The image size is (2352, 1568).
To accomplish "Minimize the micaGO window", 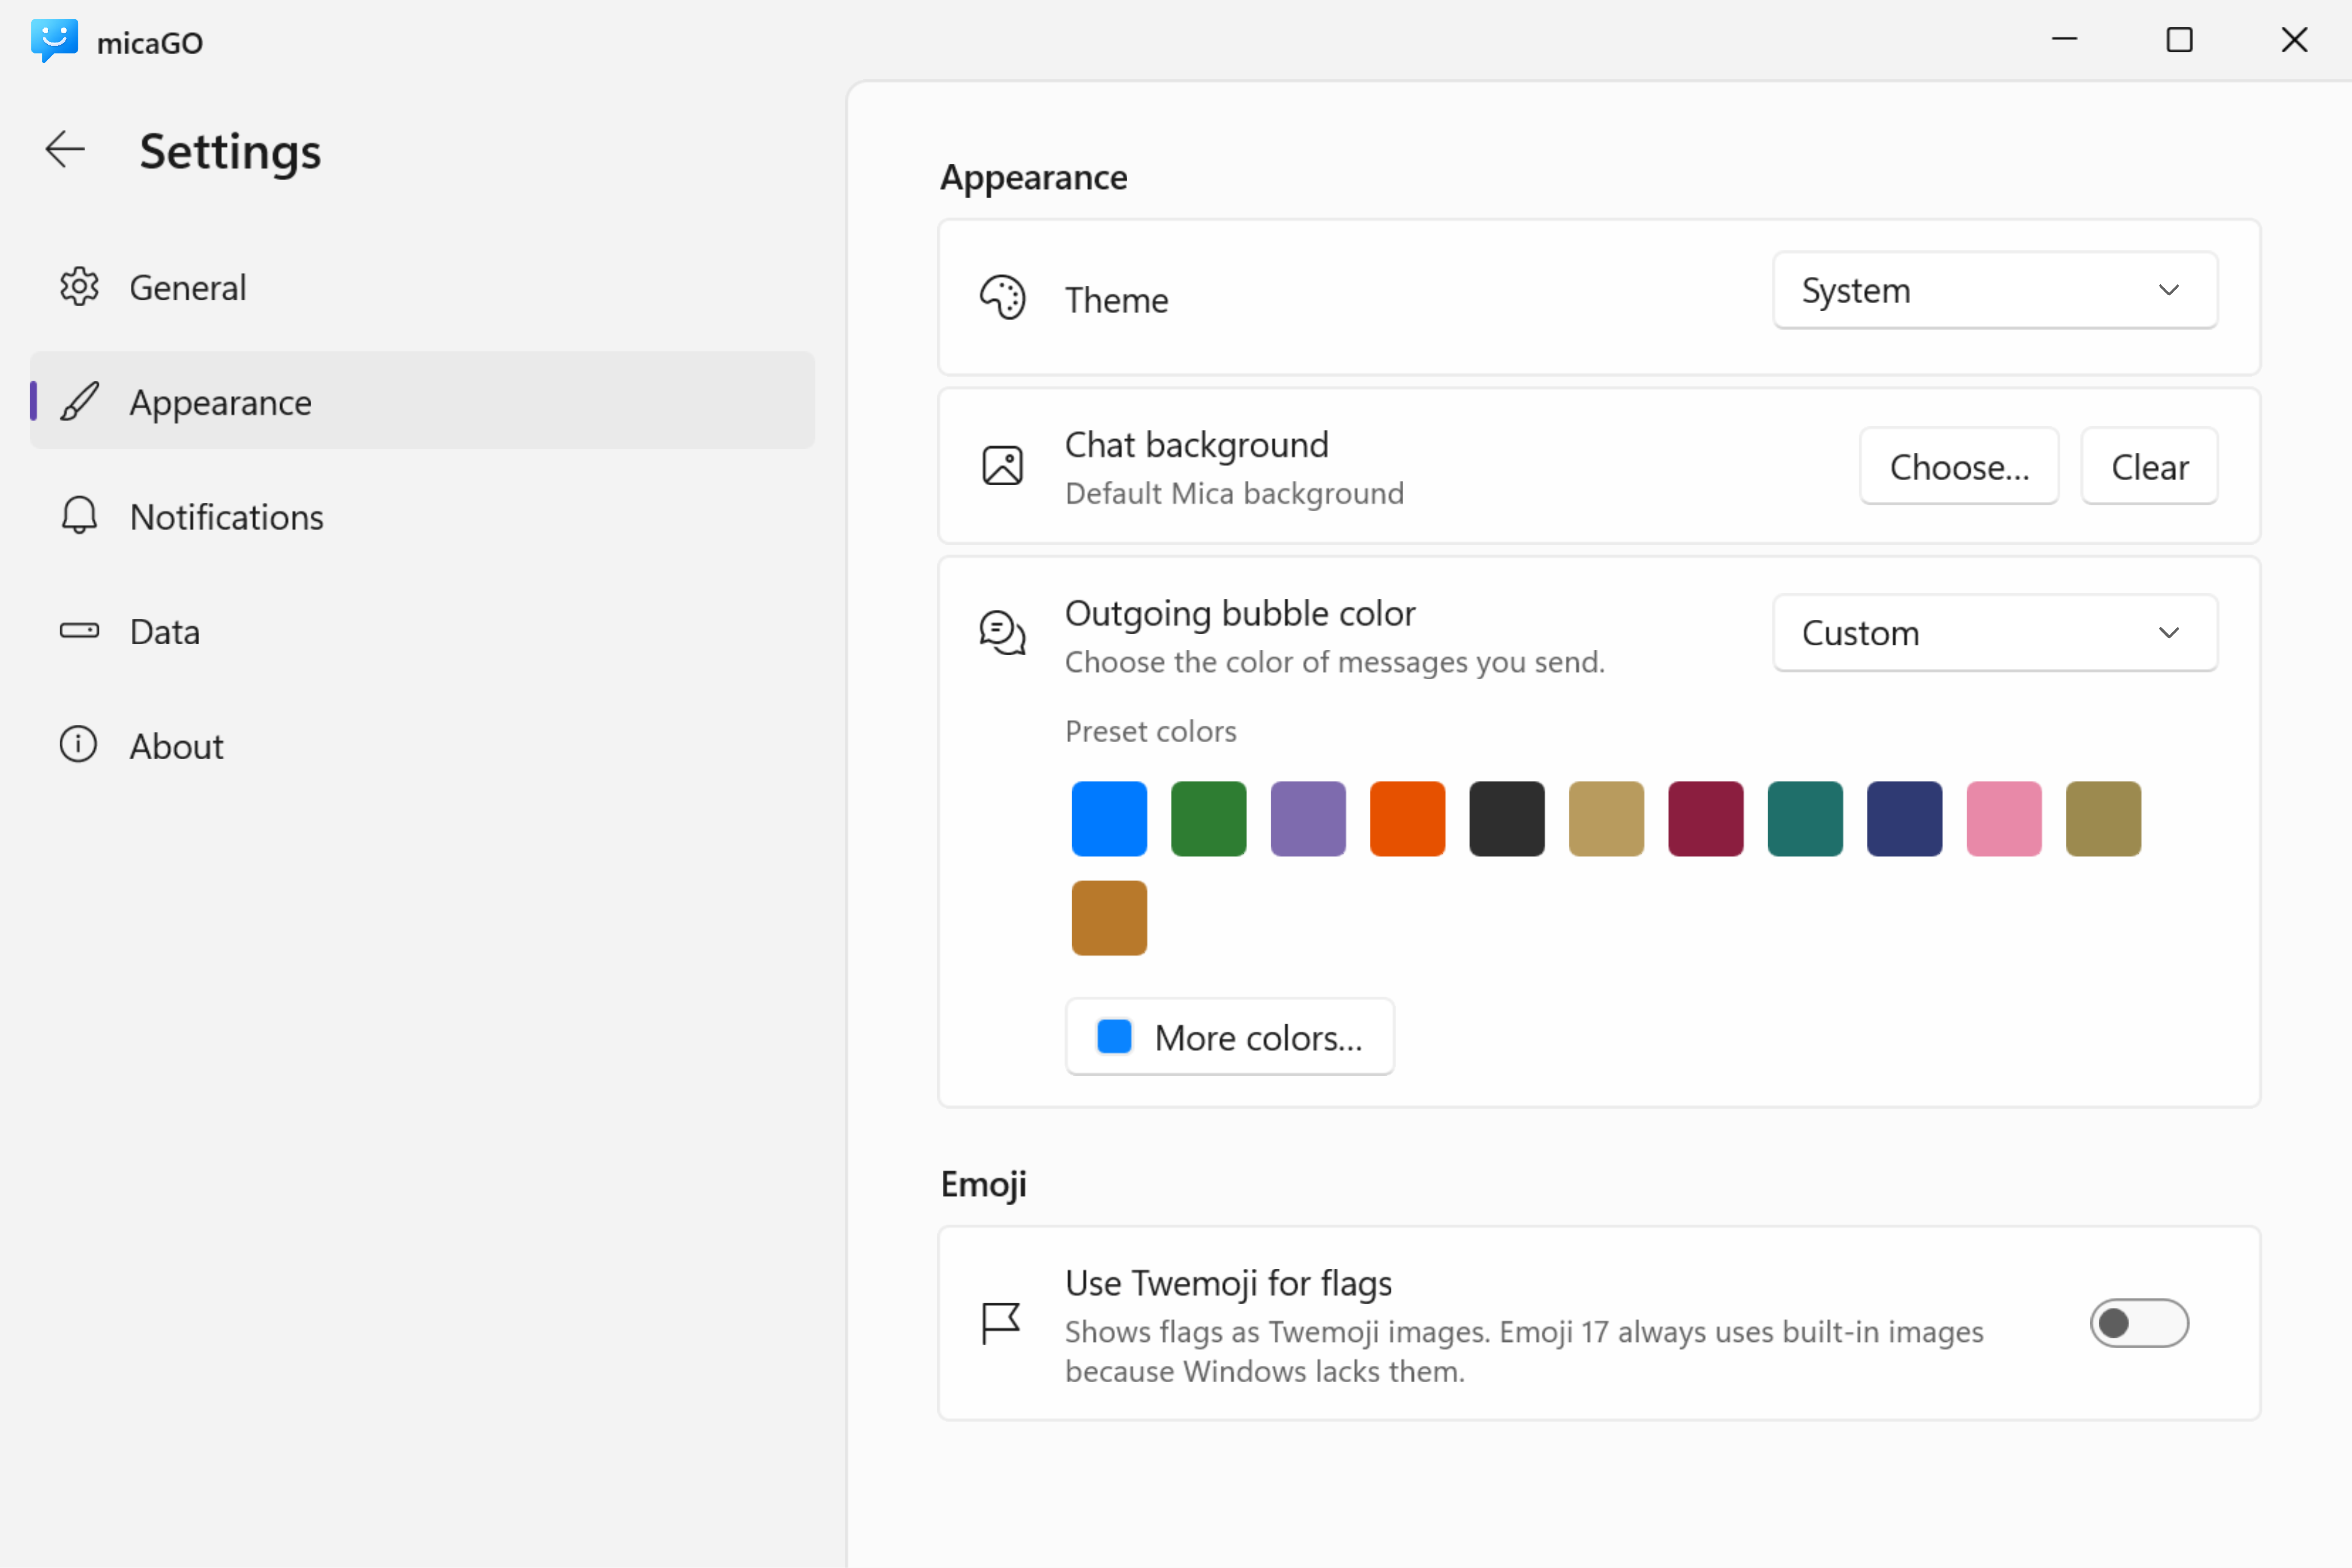I will coord(2065,40).
